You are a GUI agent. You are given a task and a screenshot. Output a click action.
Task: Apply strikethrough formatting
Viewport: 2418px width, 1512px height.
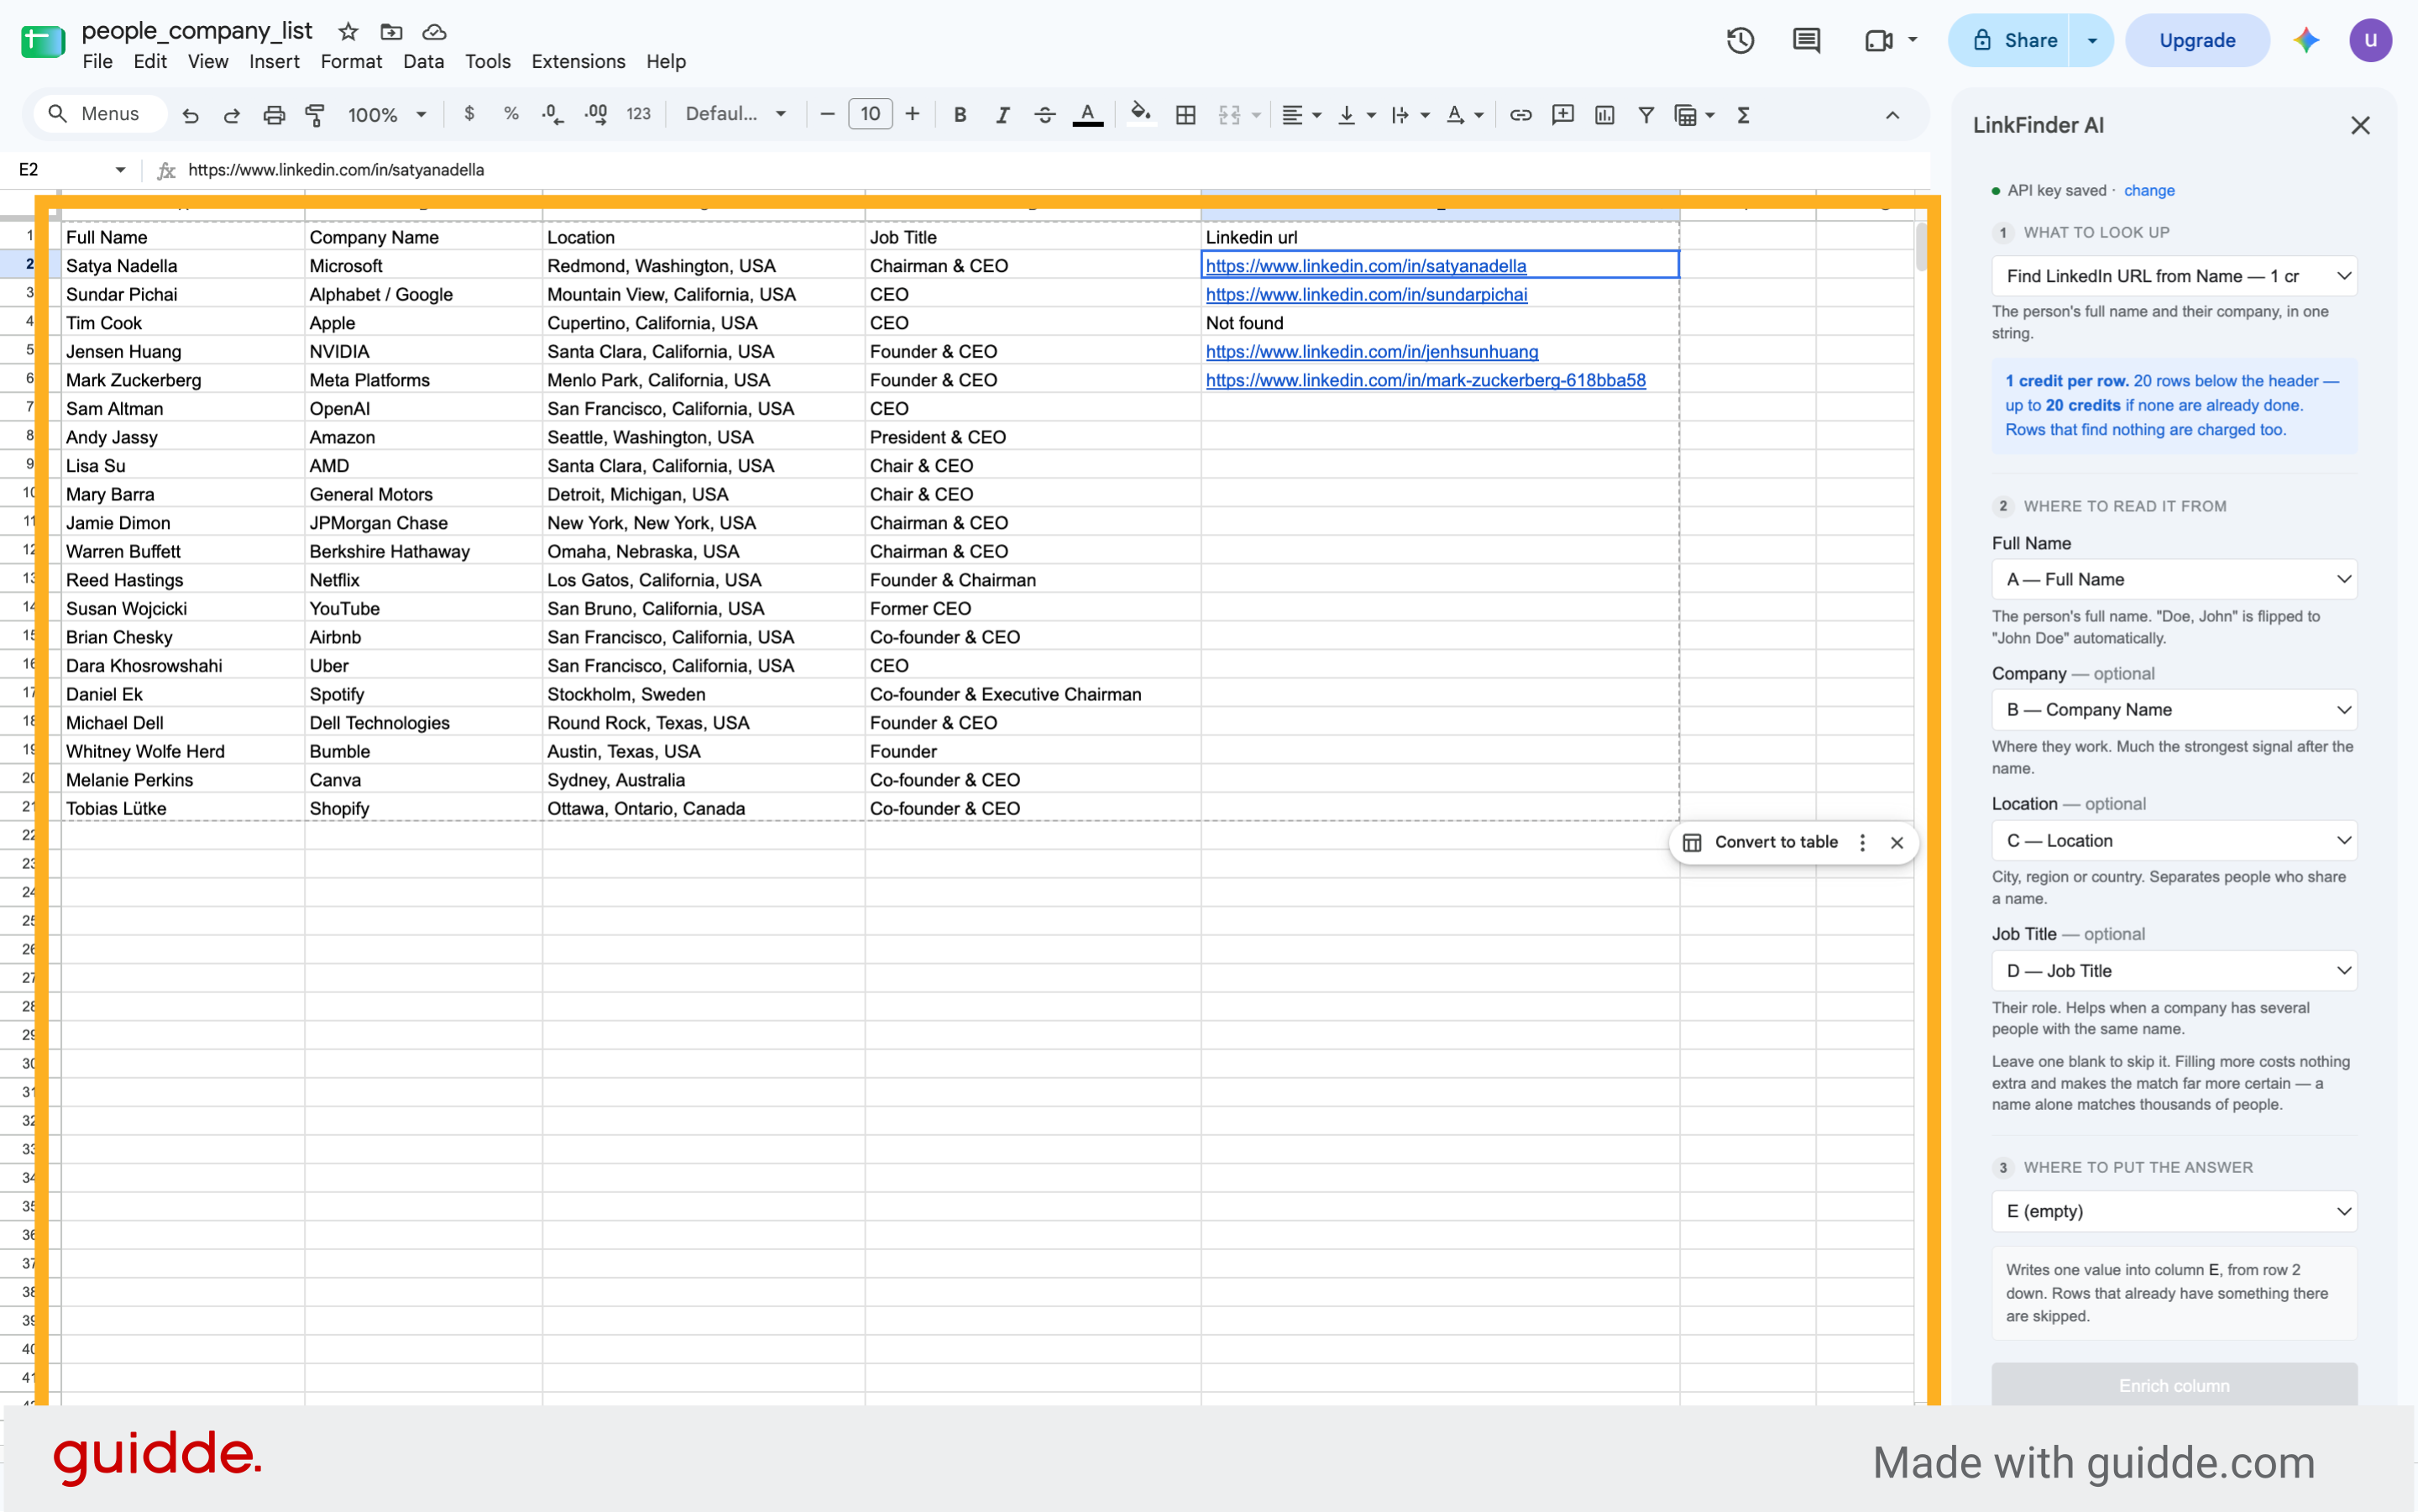click(x=1045, y=114)
